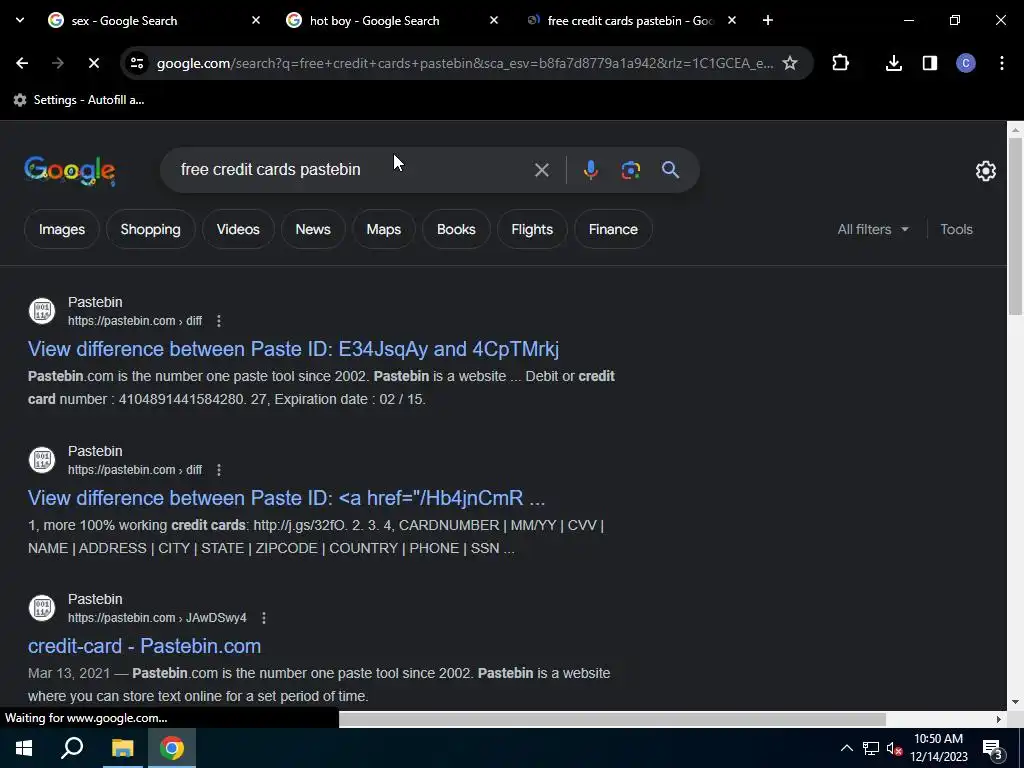The image size is (1024, 768).
Task: Open File Explorer from taskbar
Action: 122,748
